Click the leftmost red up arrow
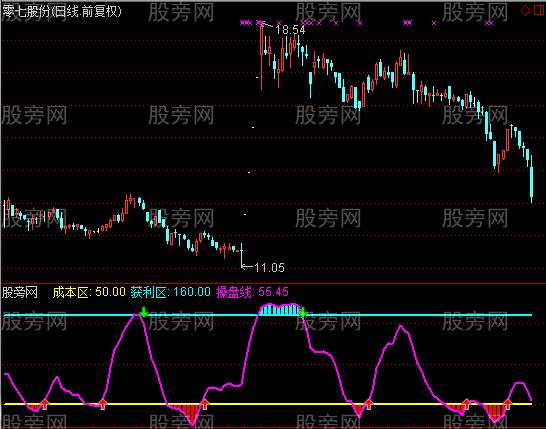 pyautogui.click(x=45, y=404)
